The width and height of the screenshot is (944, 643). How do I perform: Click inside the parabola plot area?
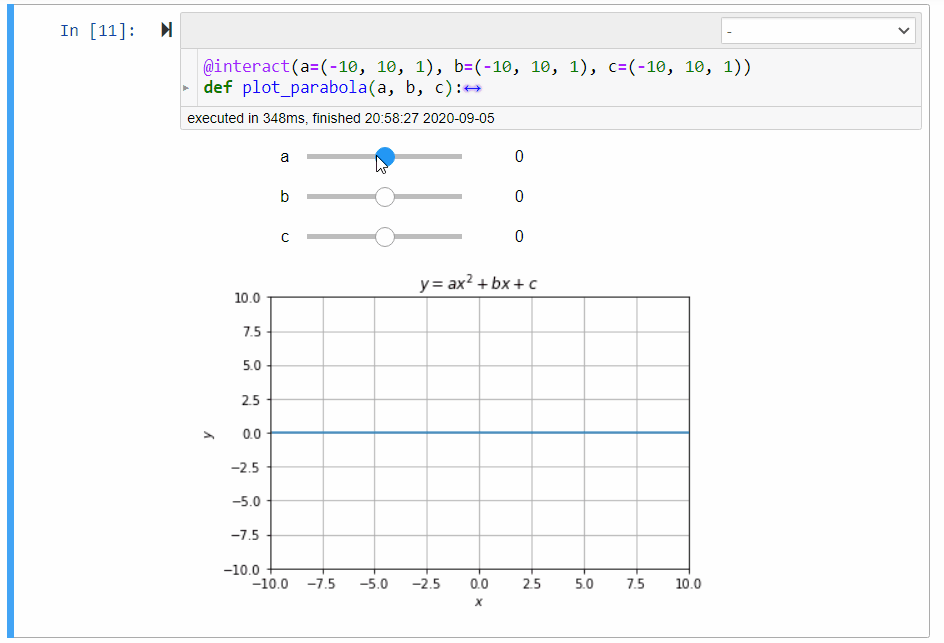(x=480, y=430)
